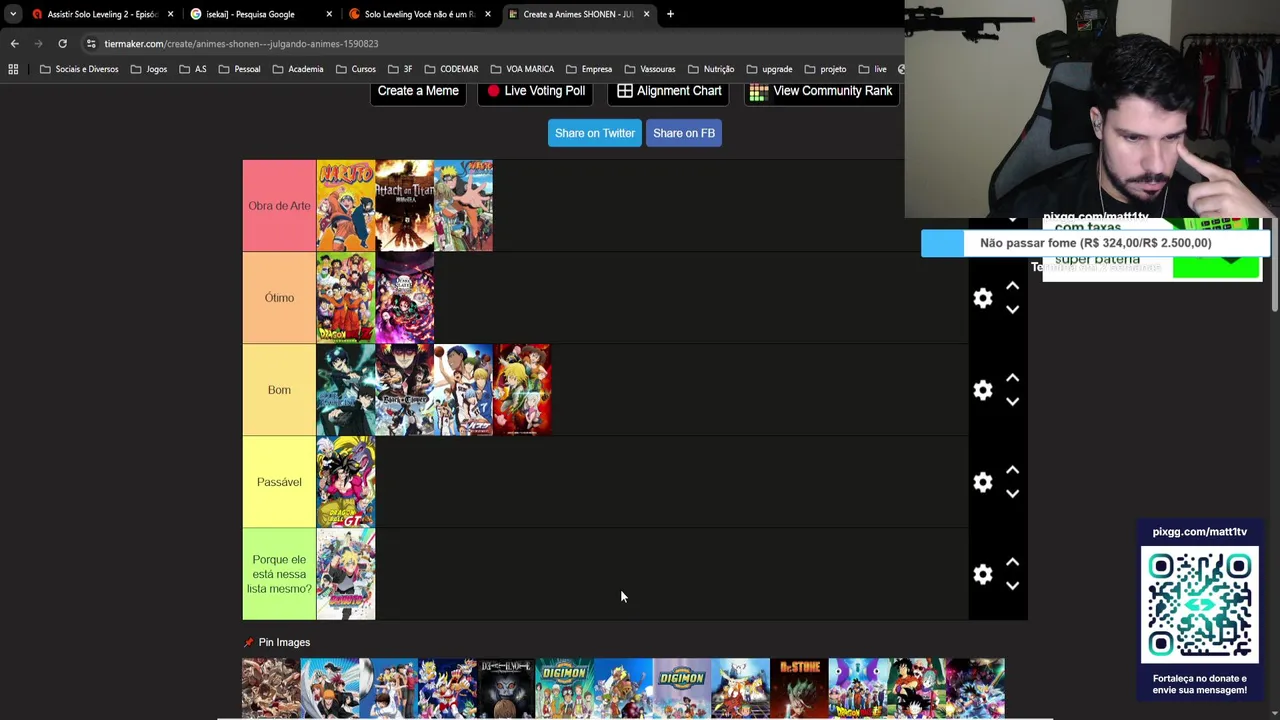1280x720 pixels.
Task: Select the Dragon Ball Z cover in Ótimo
Action: [346, 298]
